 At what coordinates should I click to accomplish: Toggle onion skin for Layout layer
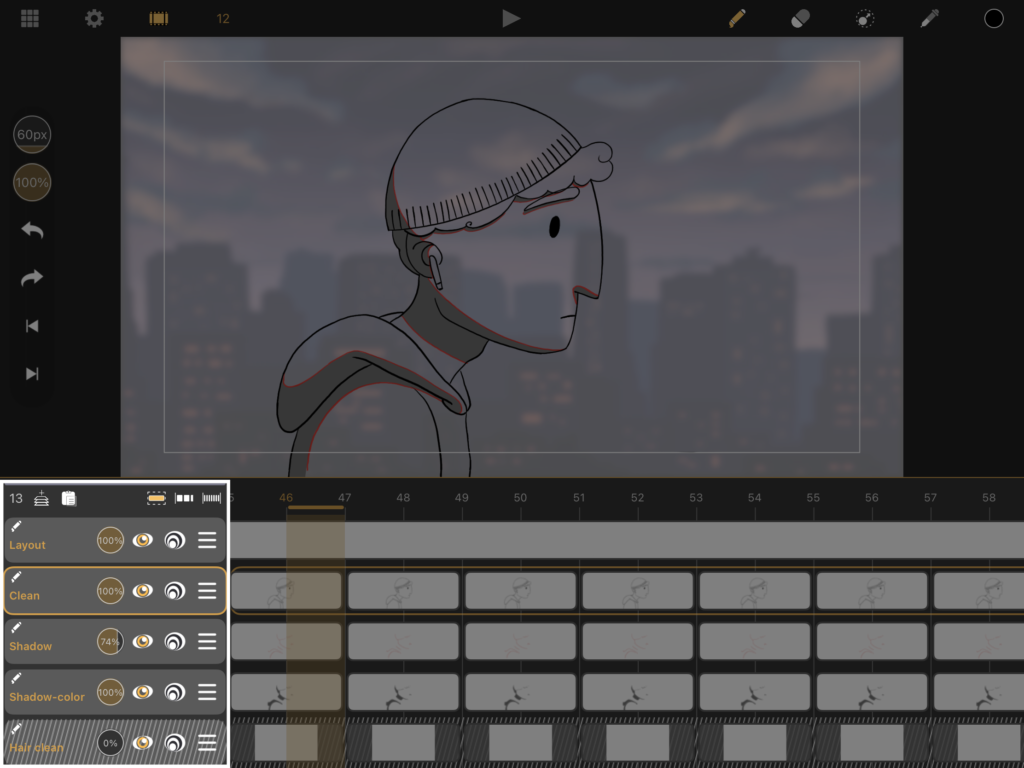[174, 540]
